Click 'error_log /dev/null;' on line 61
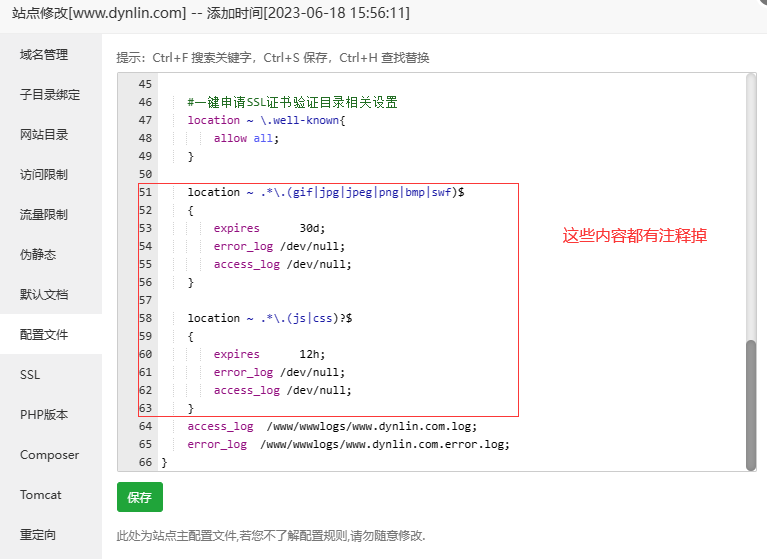Image resolution: width=767 pixels, height=559 pixels. (x=279, y=372)
